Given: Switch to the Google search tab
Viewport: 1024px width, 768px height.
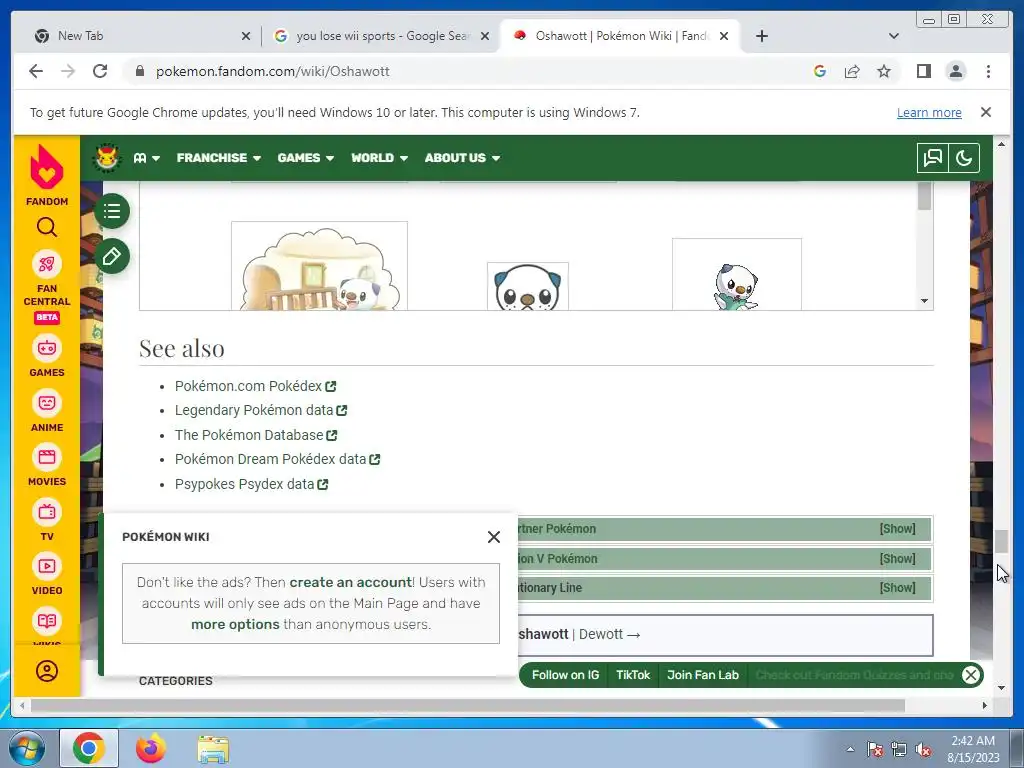Looking at the screenshot, I should [x=382, y=36].
